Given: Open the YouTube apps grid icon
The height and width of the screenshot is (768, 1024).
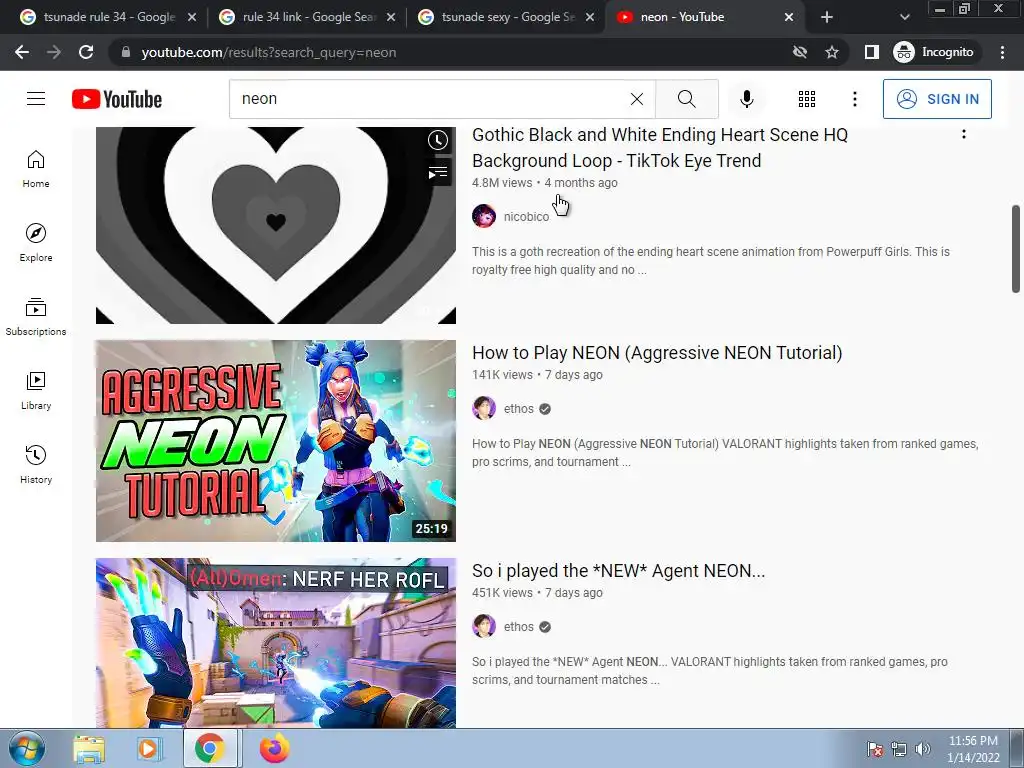Looking at the screenshot, I should [807, 99].
